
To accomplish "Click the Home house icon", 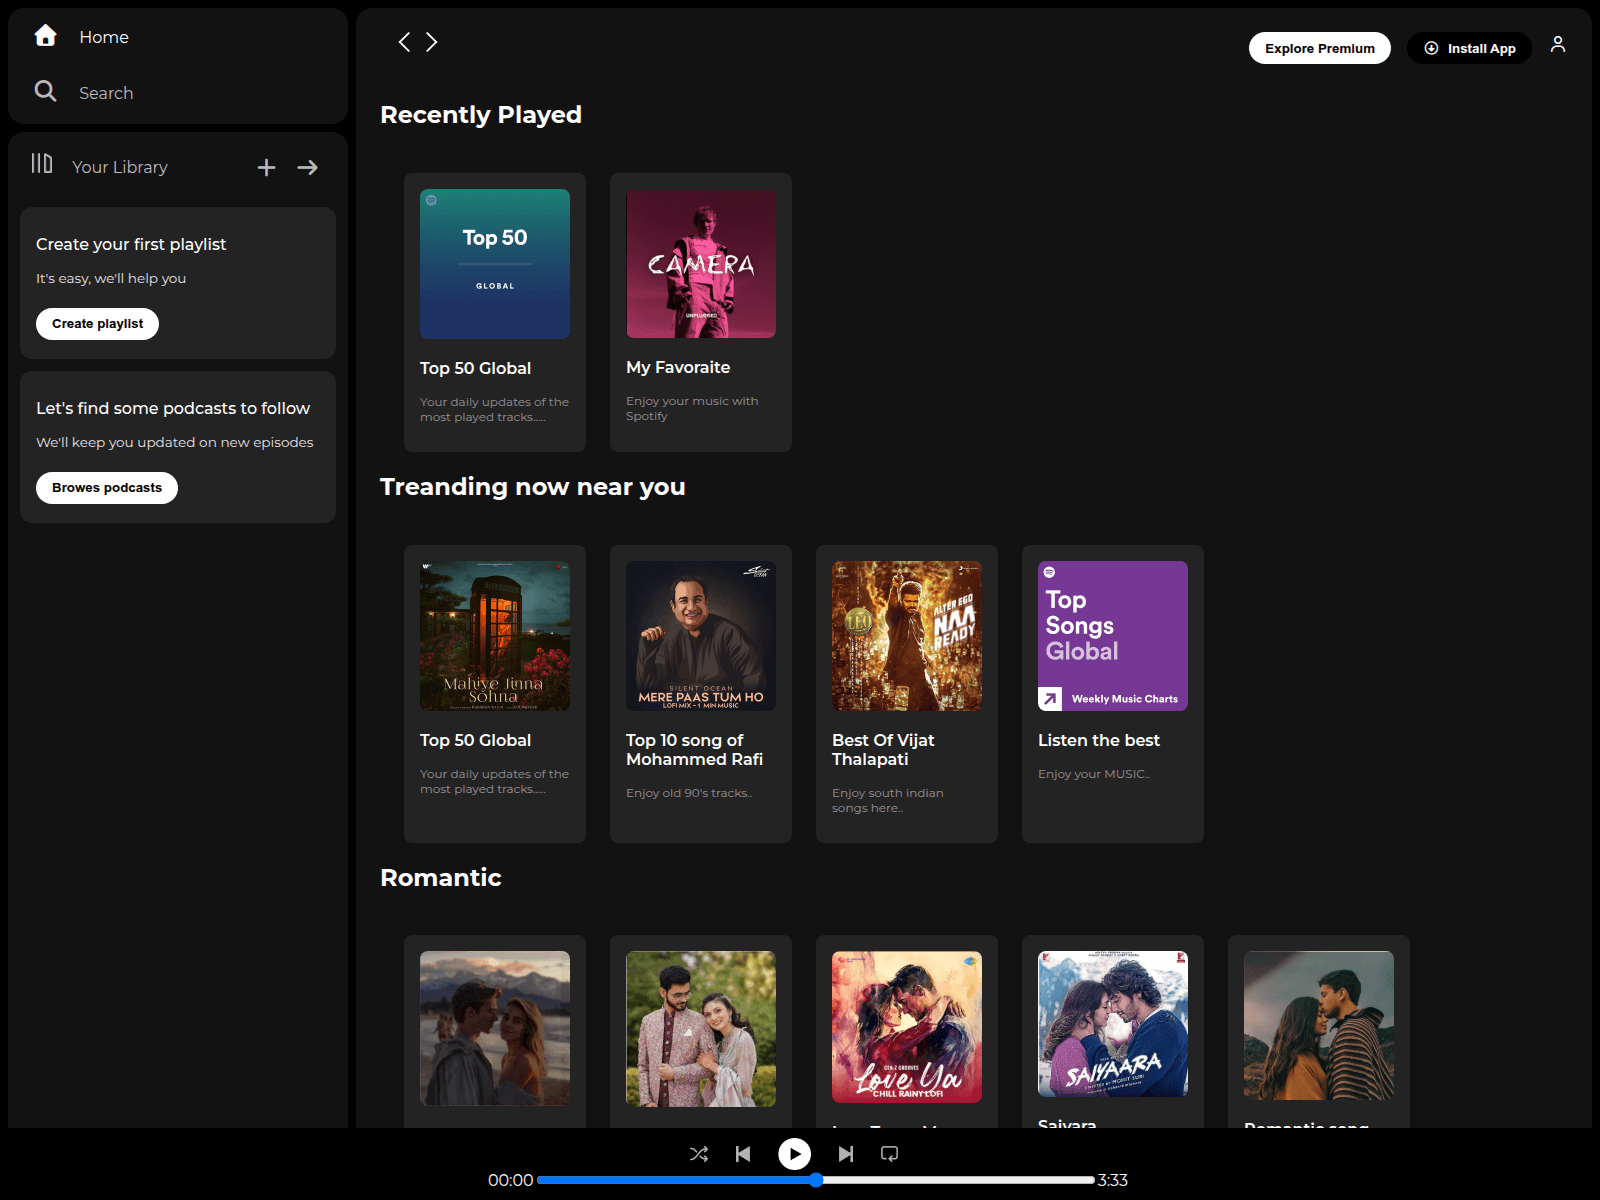I will click(45, 36).
